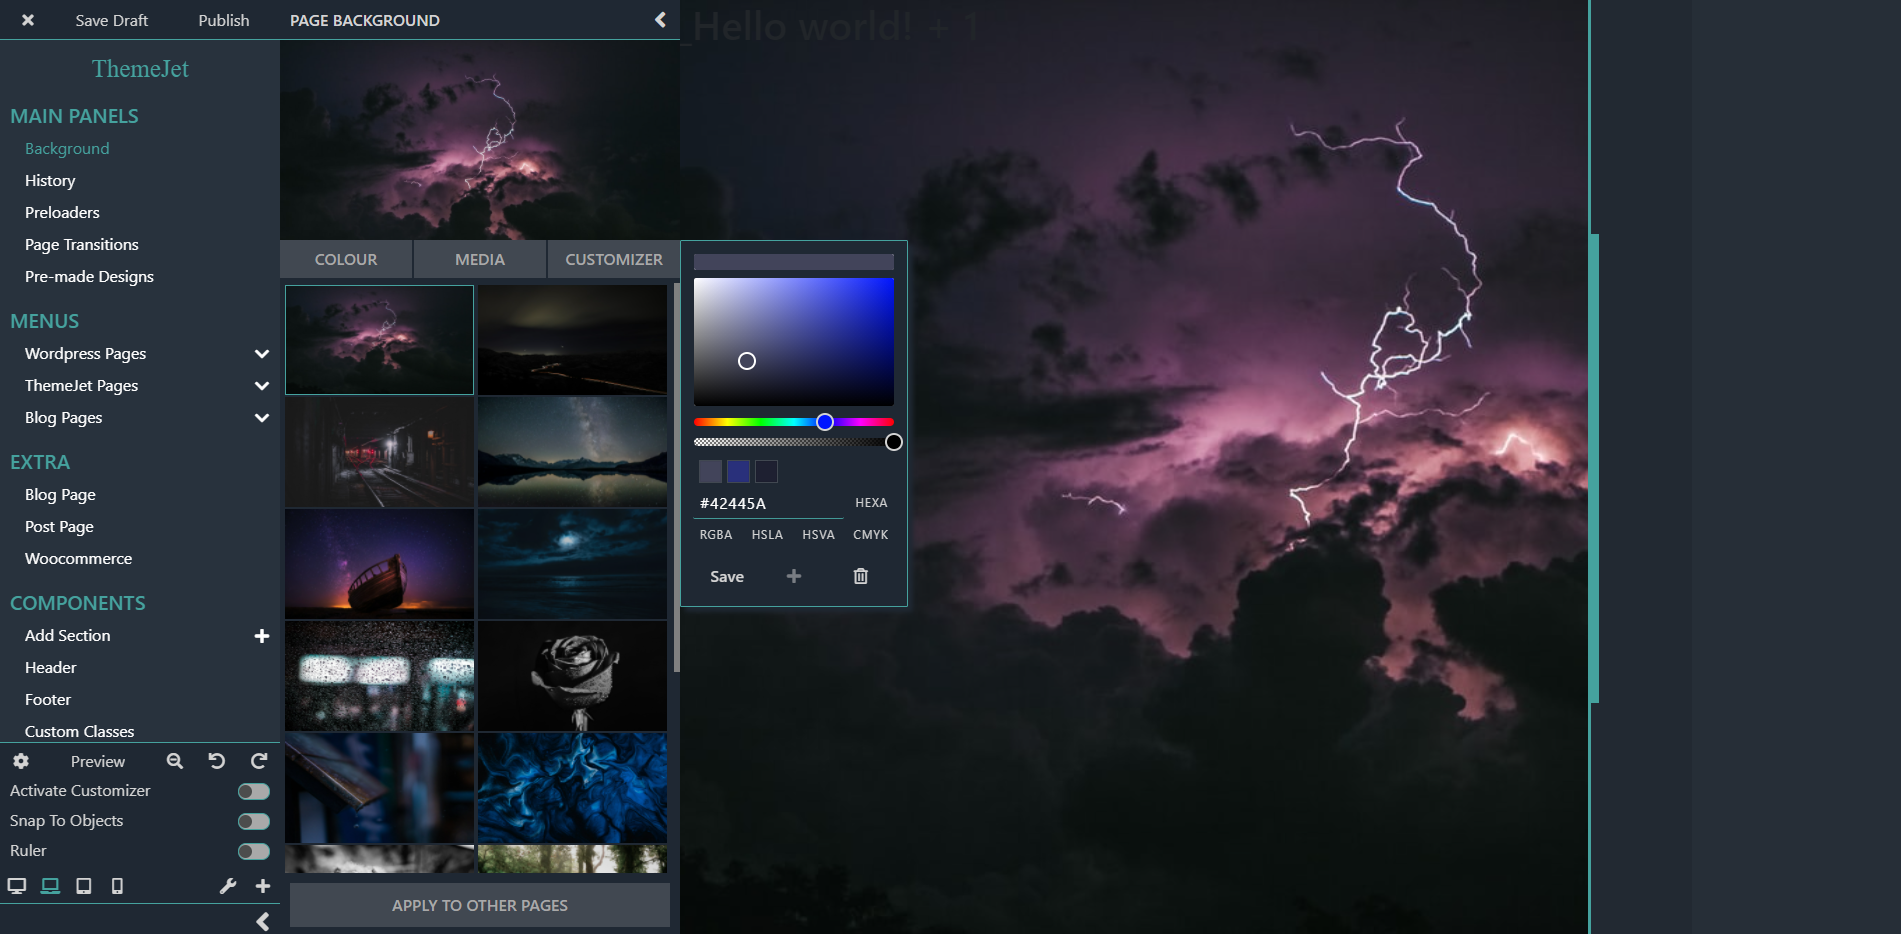Click Apply To Other Pages
Image resolution: width=1901 pixels, height=934 pixels.
point(479,905)
